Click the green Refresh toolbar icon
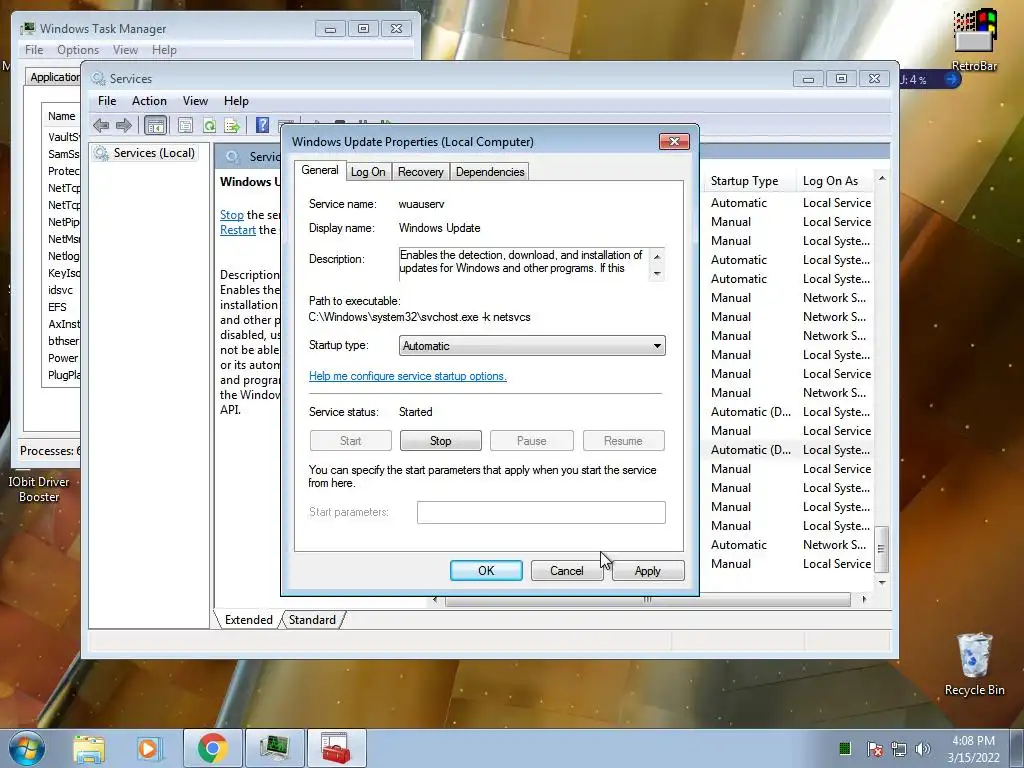The width and height of the screenshot is (1024, 768). [209, 125]
